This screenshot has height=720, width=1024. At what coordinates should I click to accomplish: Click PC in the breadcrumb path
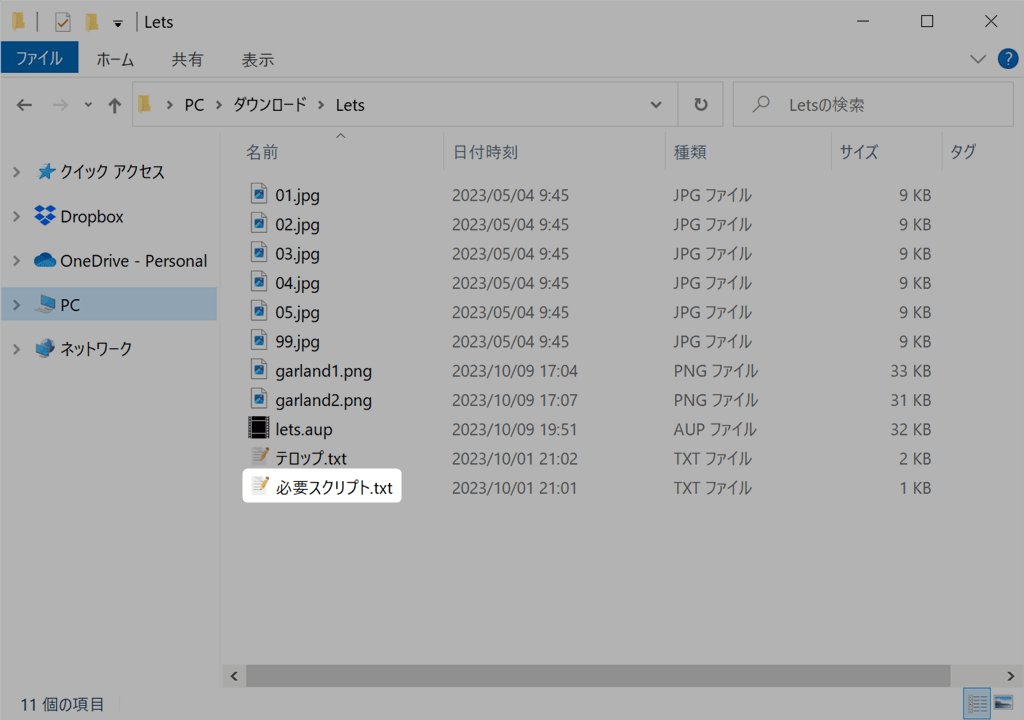194,104
